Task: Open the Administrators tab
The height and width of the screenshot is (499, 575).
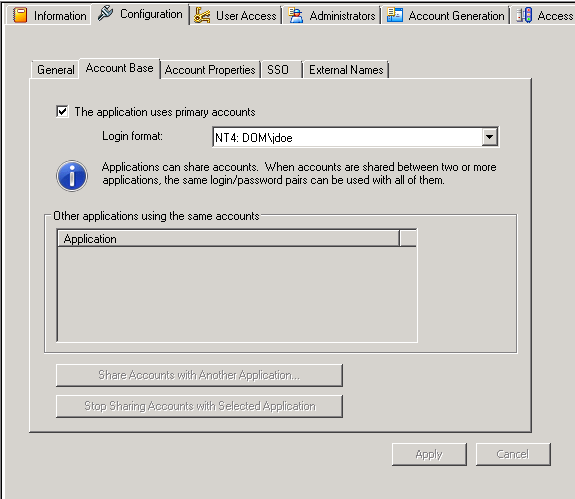Action: click(x=332, y=16)
